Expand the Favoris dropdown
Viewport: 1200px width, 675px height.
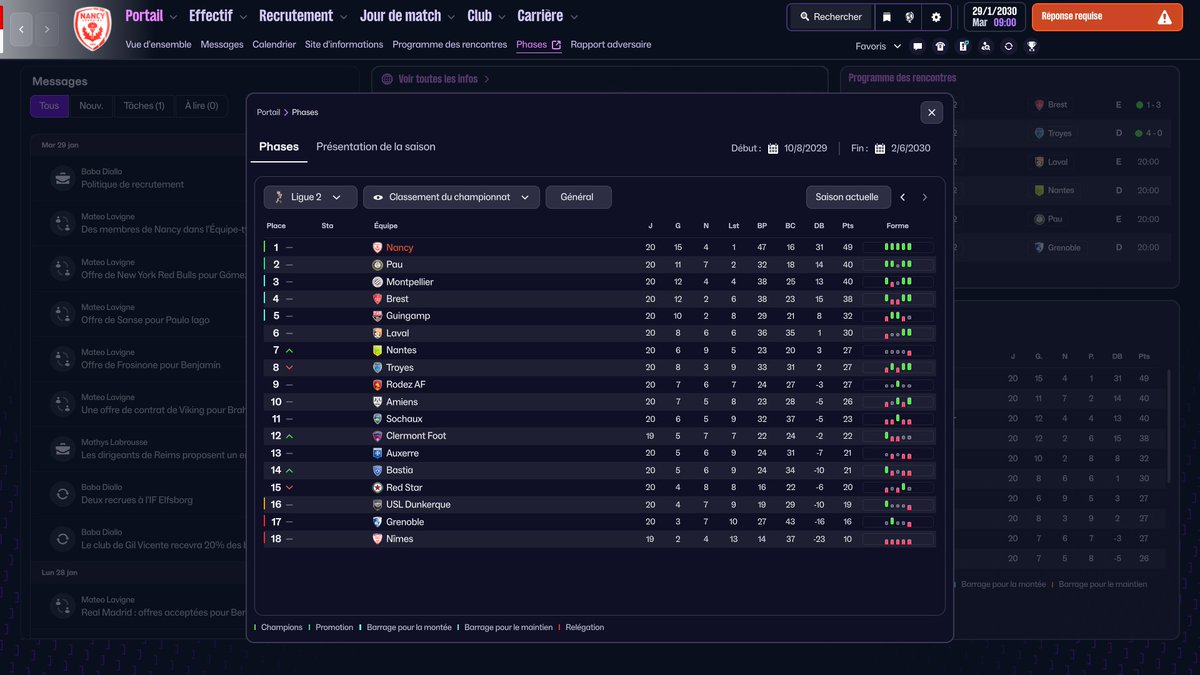[878, 46]
